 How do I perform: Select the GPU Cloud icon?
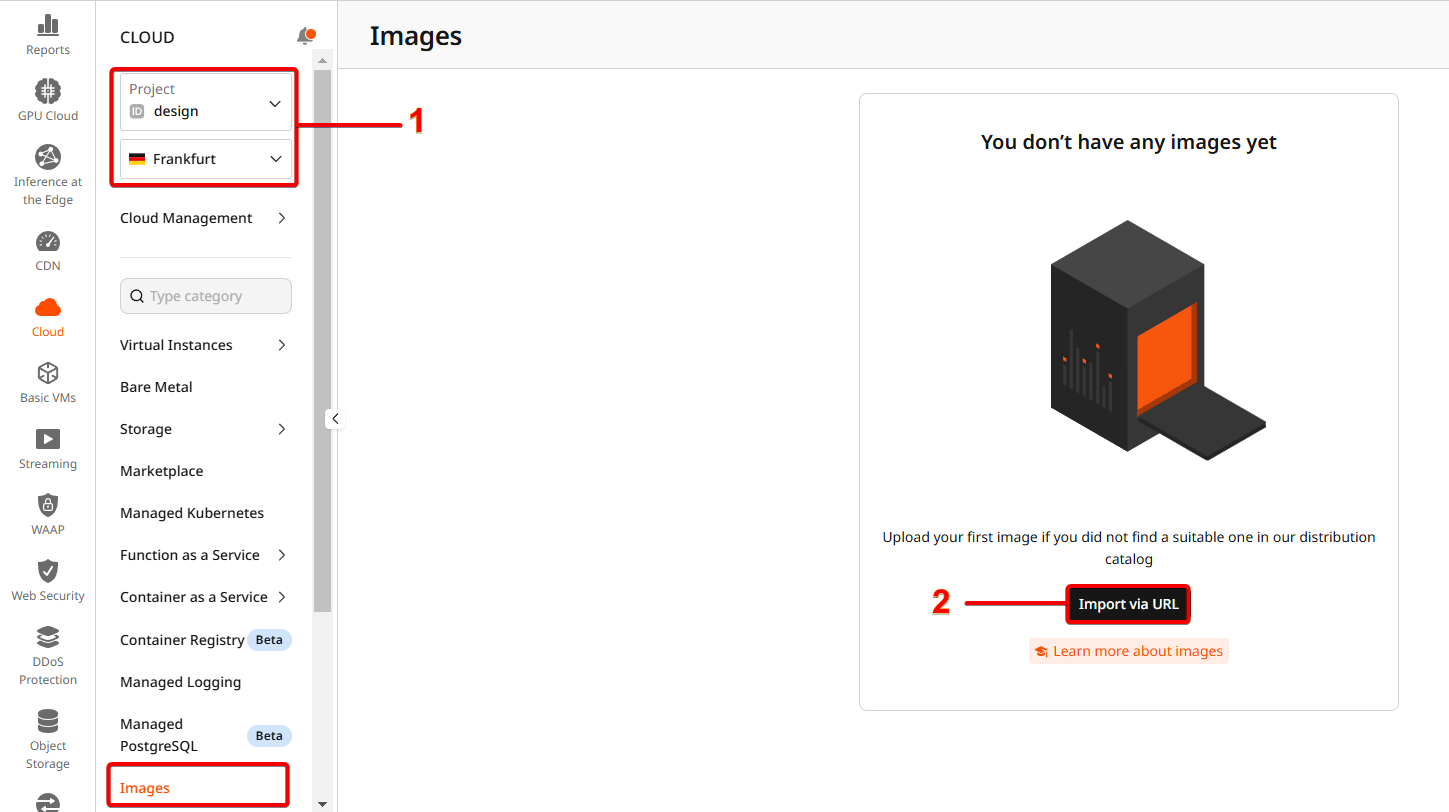pos(47,99)
